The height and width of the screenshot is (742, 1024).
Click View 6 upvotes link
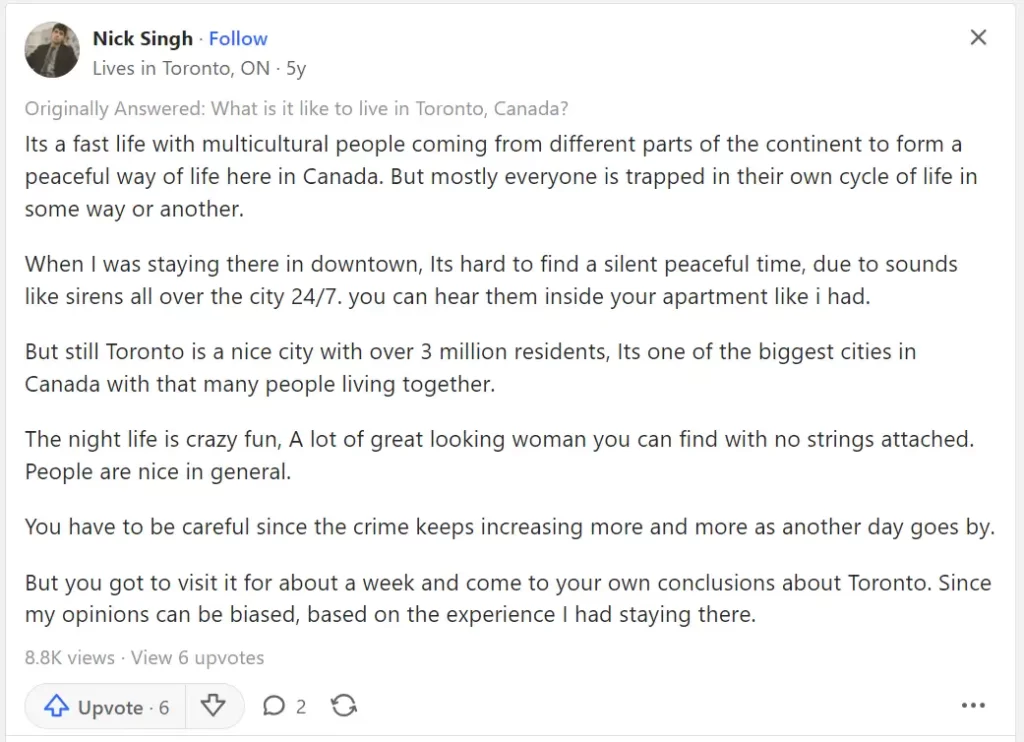[x=197, y=658]
